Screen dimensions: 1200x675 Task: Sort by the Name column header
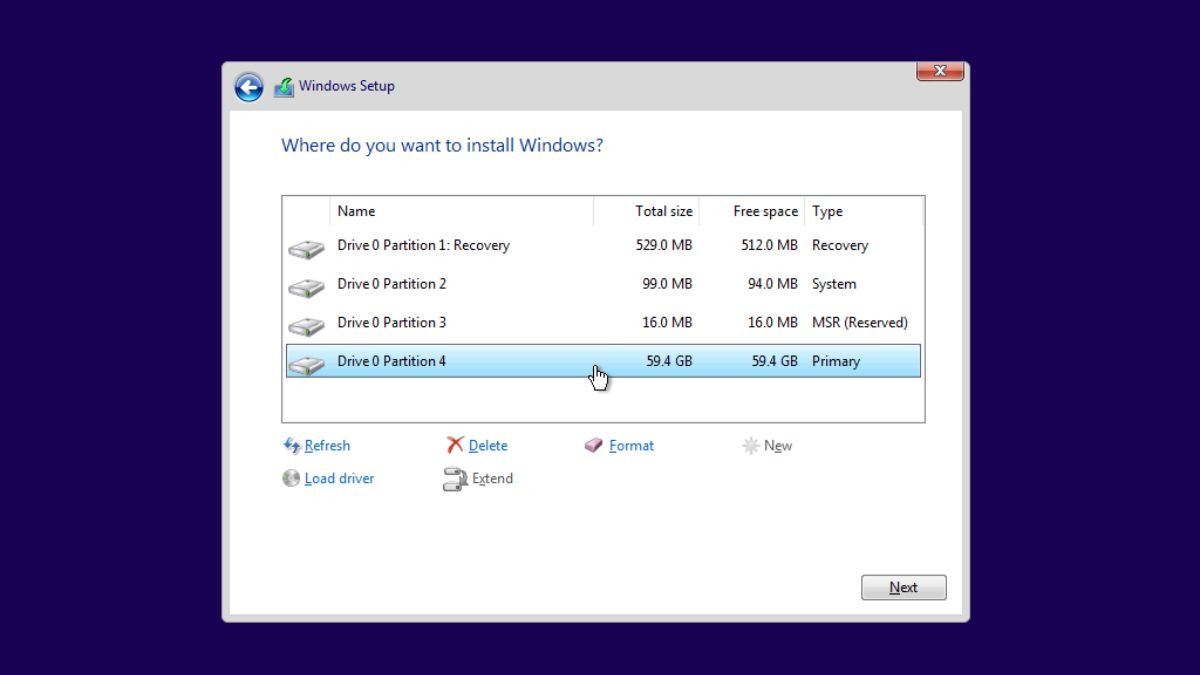(461, 211)
